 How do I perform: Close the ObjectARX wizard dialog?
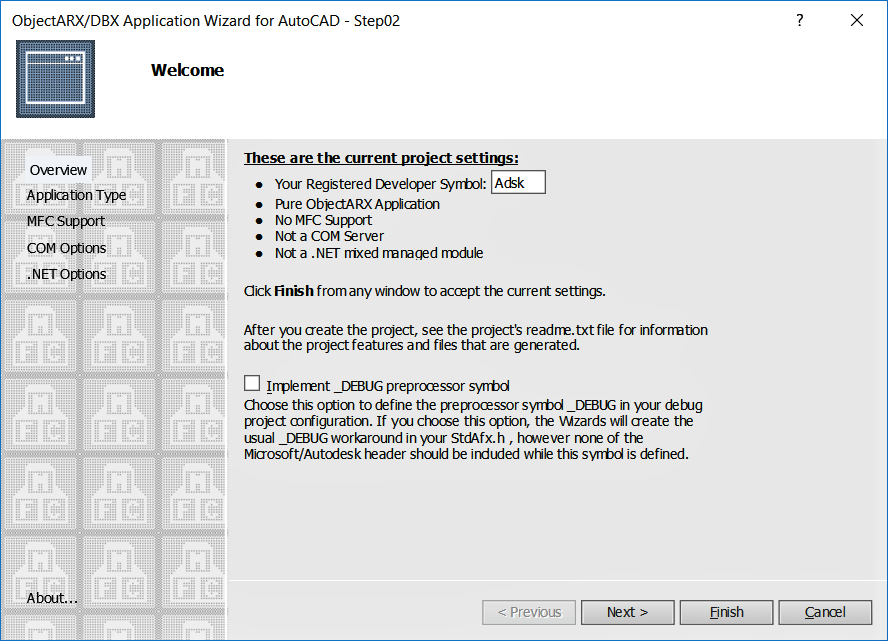point(857,20)
